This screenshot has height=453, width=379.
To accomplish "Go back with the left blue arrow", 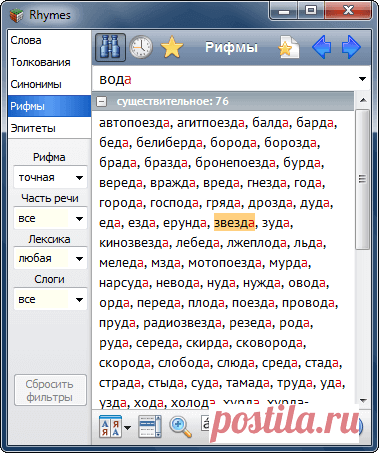I will tap(321, 47).
